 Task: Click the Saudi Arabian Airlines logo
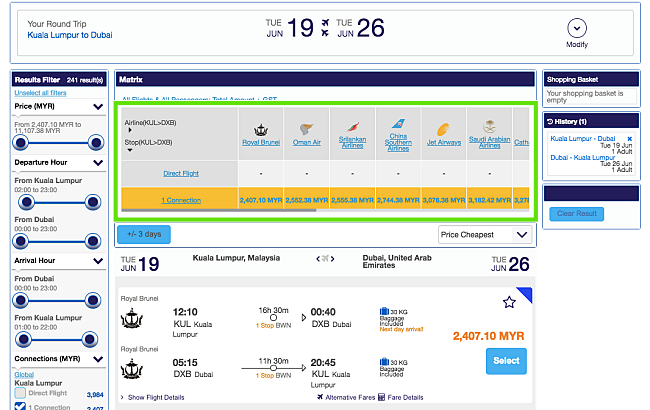[490, 126]
